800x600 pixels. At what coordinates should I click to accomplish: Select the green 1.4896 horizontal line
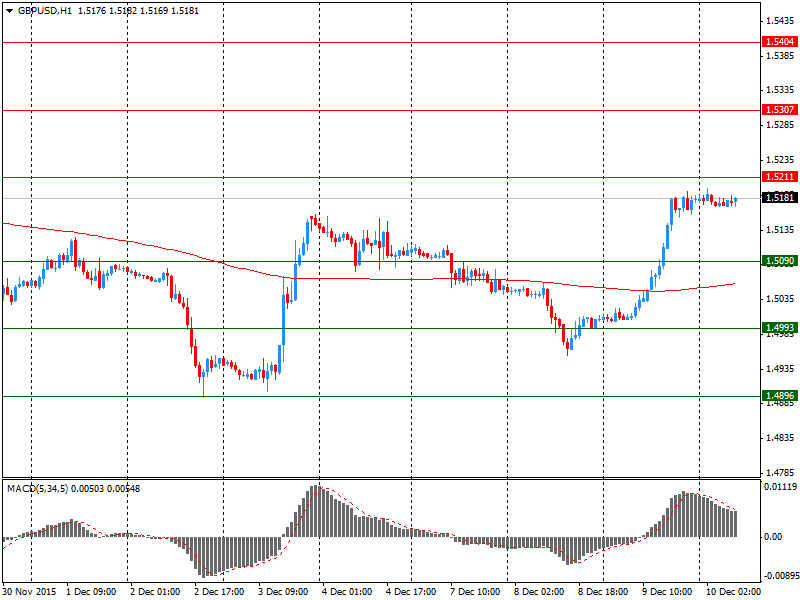click(x=381, y=396)
